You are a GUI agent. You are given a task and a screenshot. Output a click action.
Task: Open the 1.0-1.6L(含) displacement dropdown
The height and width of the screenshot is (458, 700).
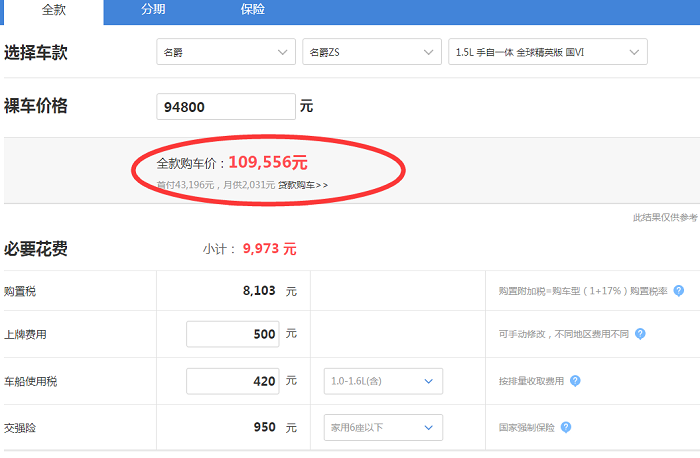coord(383,381)
